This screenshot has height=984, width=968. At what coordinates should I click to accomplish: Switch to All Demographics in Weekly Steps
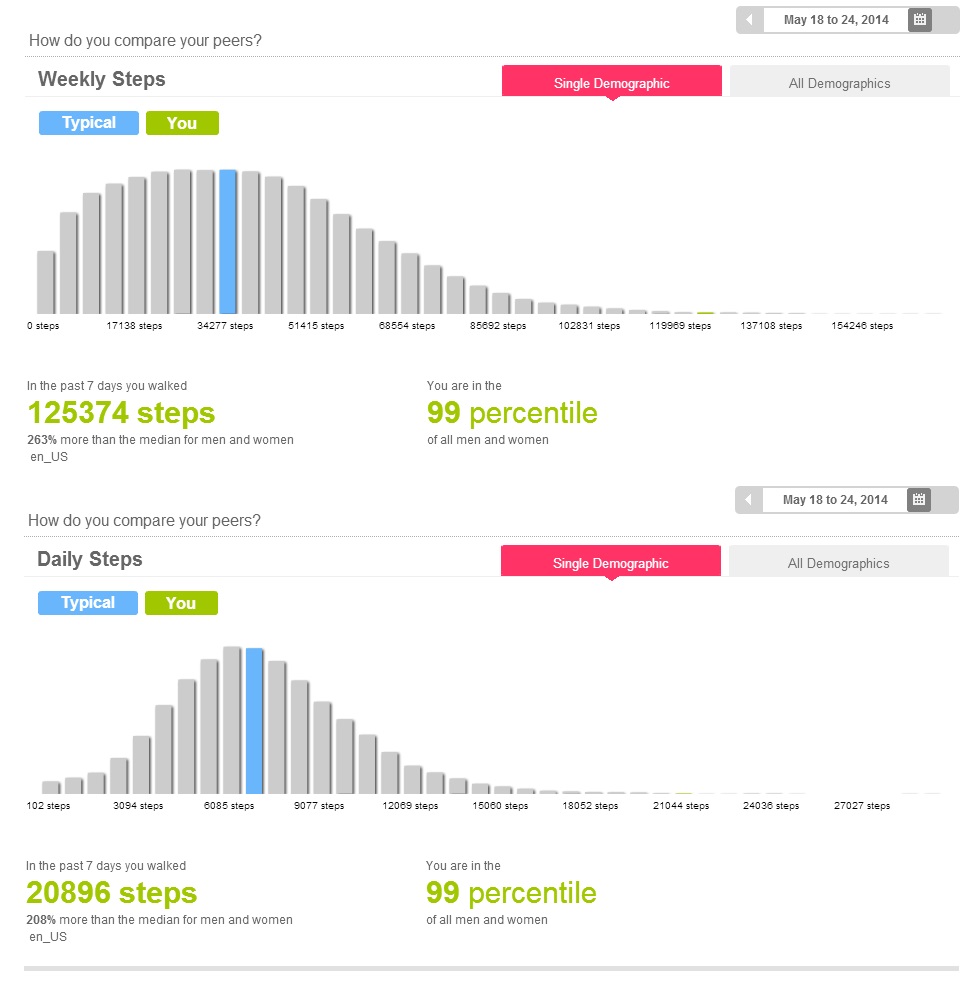(x=839, y=83)
